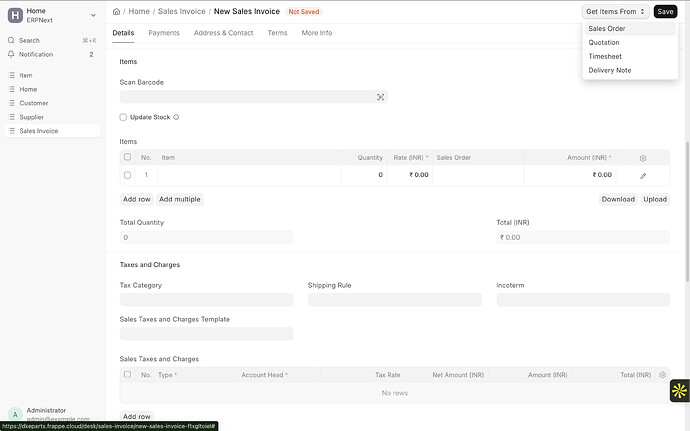
Task: Click the Total (INR) field
Action: [x=583, y=237]
